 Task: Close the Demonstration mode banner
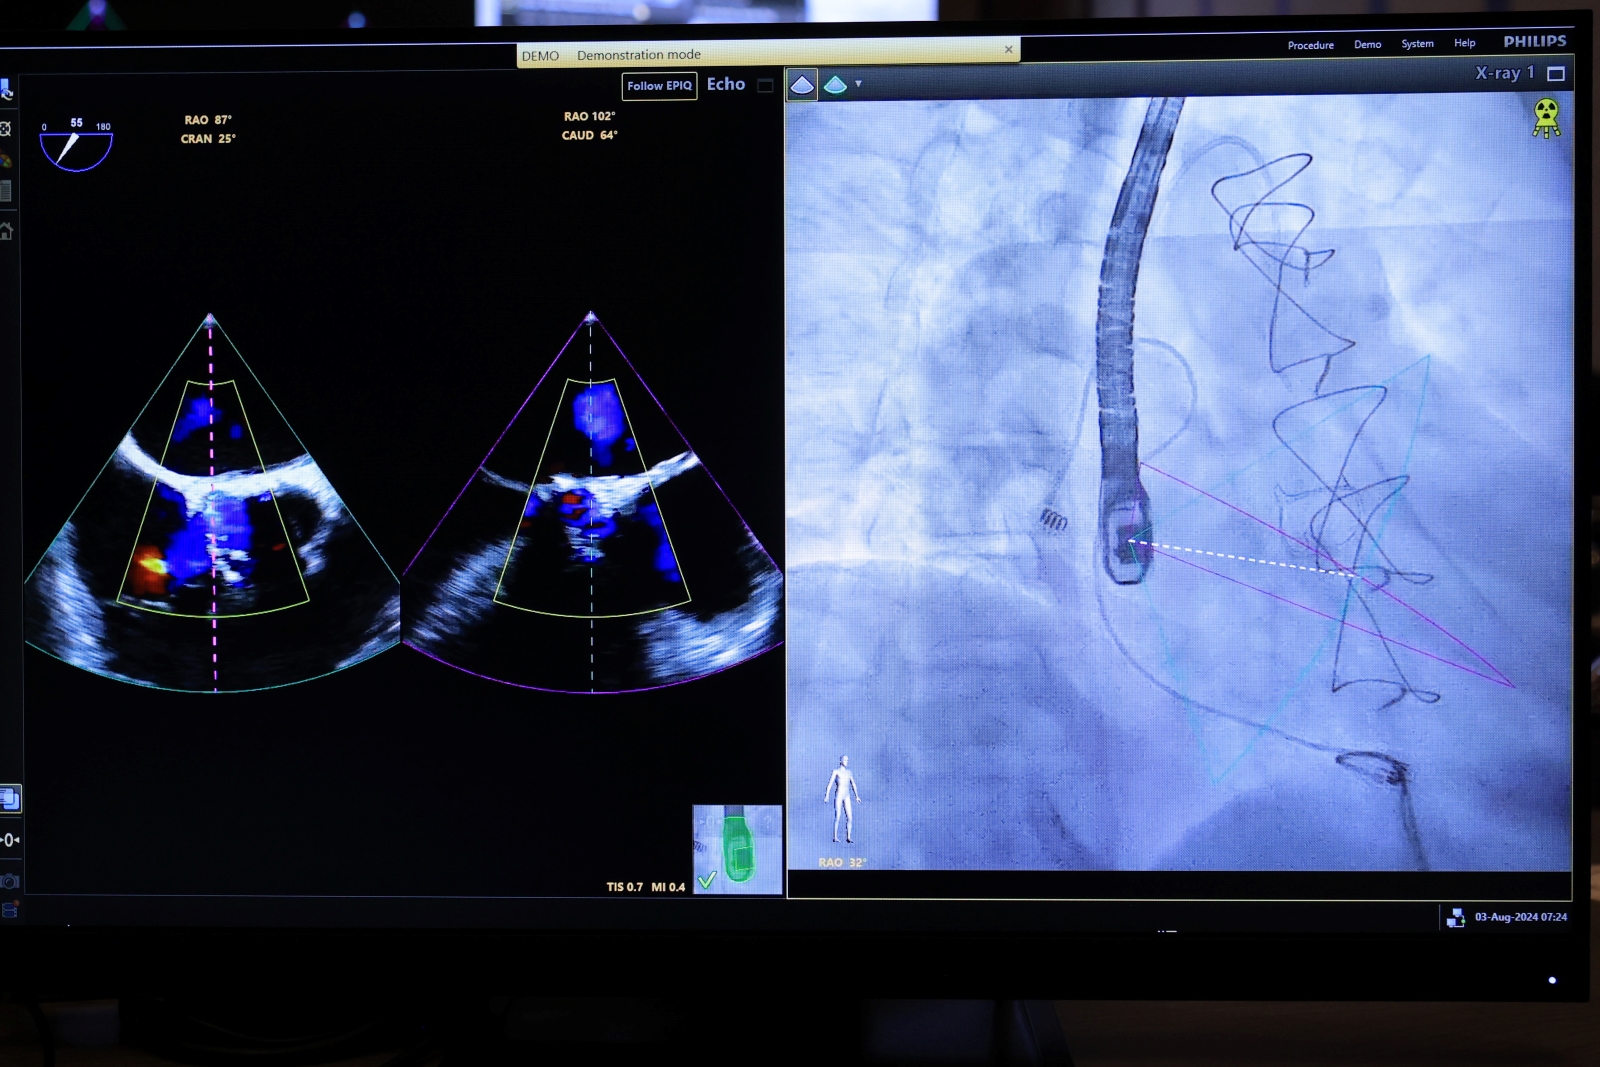[1008, 49]
